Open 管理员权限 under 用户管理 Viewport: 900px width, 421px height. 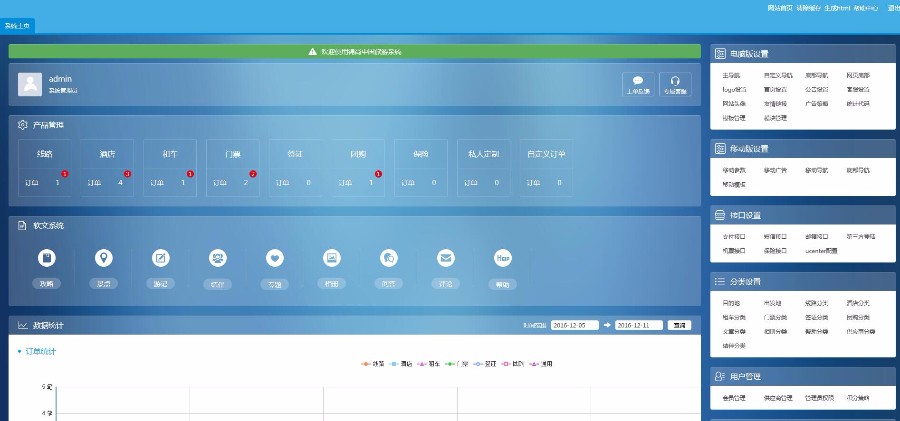pos(819,398)
